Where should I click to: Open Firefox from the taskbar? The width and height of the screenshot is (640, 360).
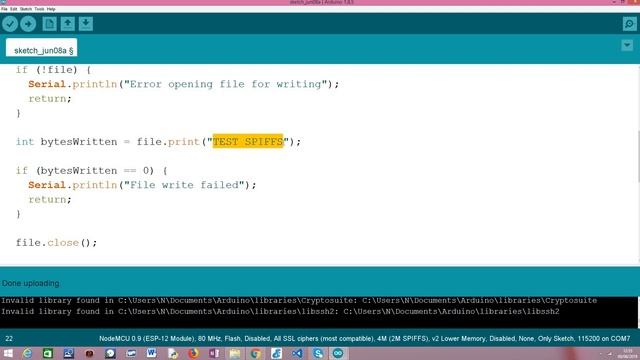click(x=193, y=353)
